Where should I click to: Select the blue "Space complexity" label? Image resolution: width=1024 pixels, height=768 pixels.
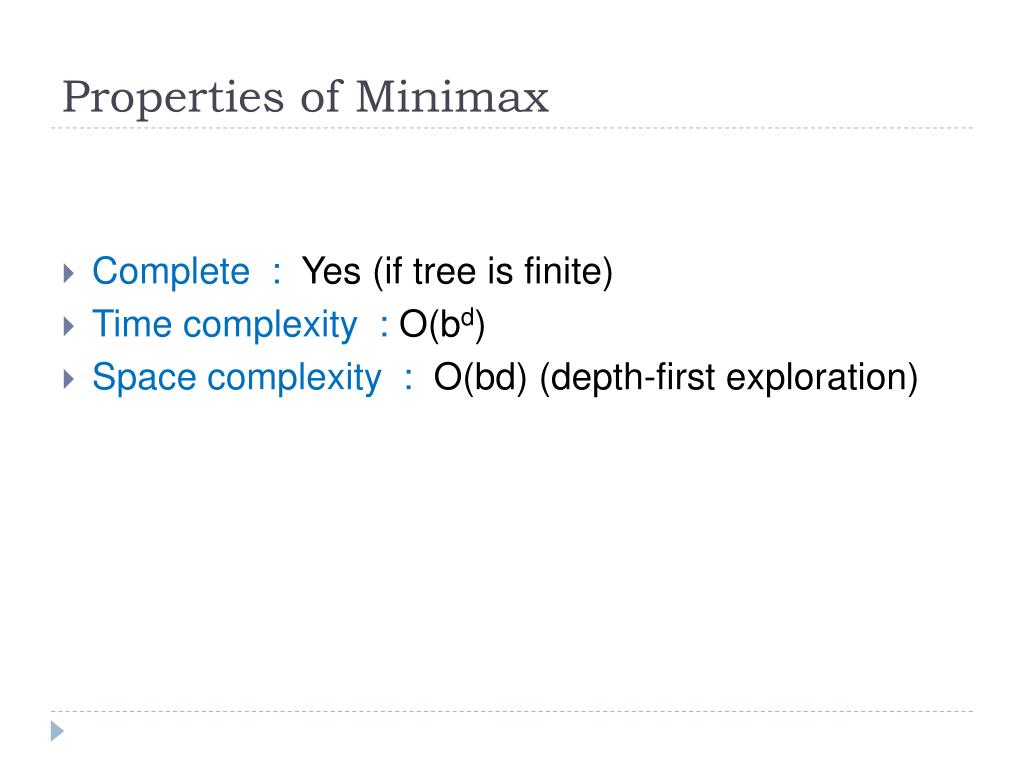click(236, 377)
